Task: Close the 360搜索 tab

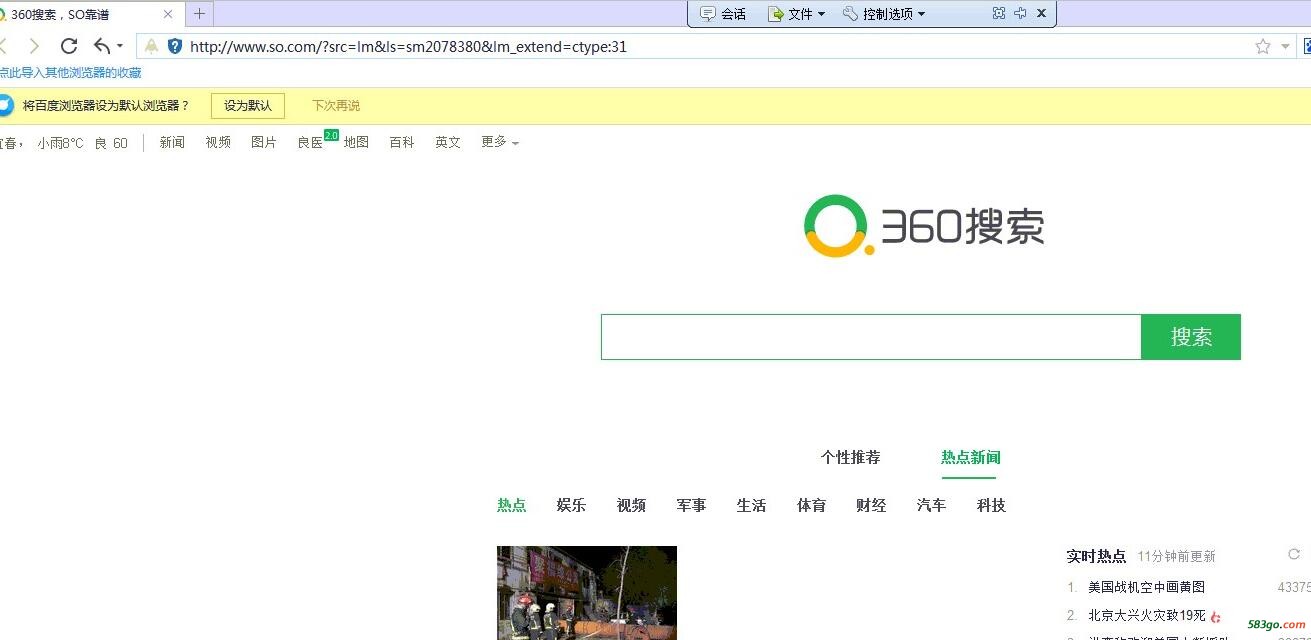Action: coord(168,14)
